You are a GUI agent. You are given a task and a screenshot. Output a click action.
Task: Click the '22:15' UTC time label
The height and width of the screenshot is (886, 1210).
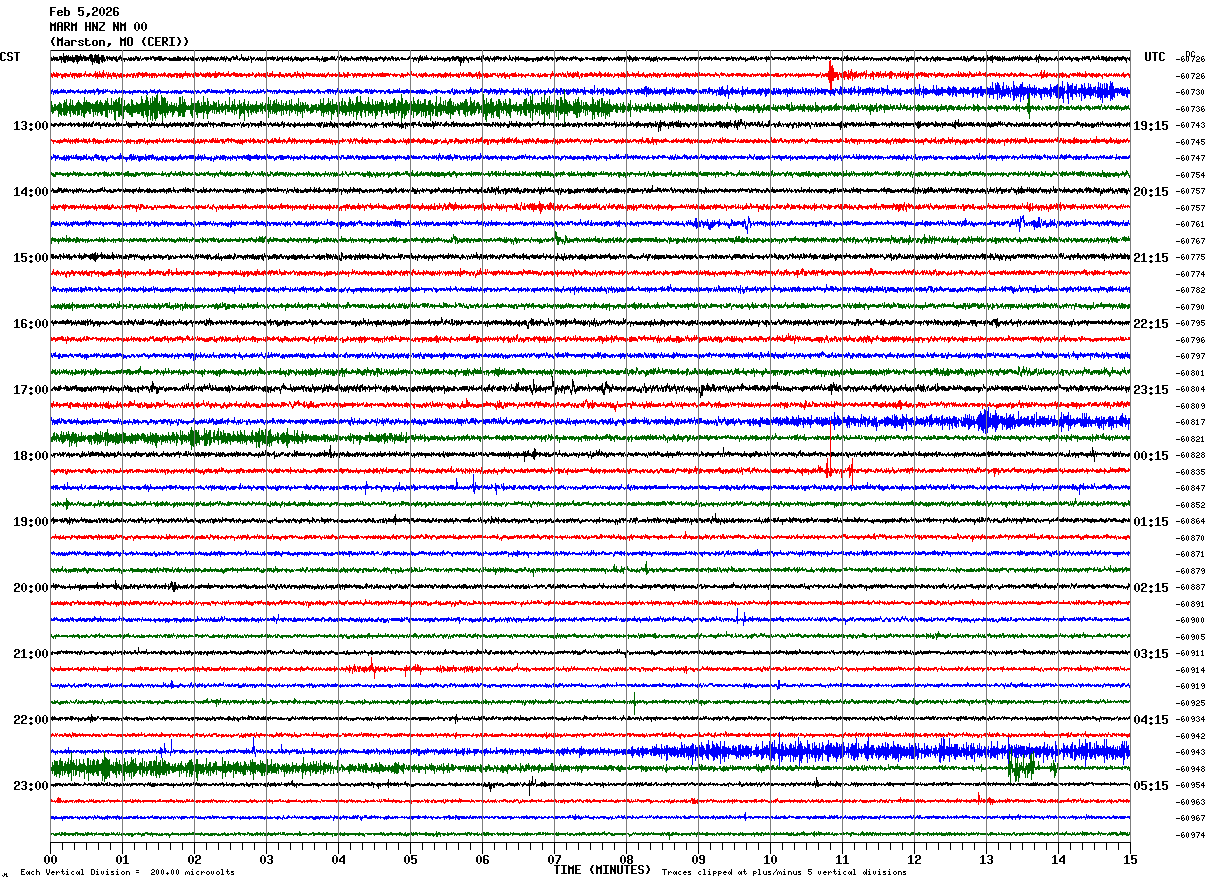click(x=1151, y=324)
